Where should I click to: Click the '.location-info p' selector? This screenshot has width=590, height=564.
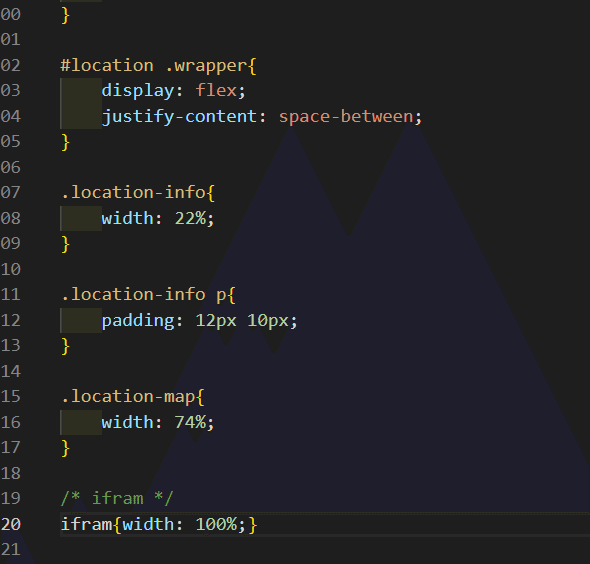143,295
